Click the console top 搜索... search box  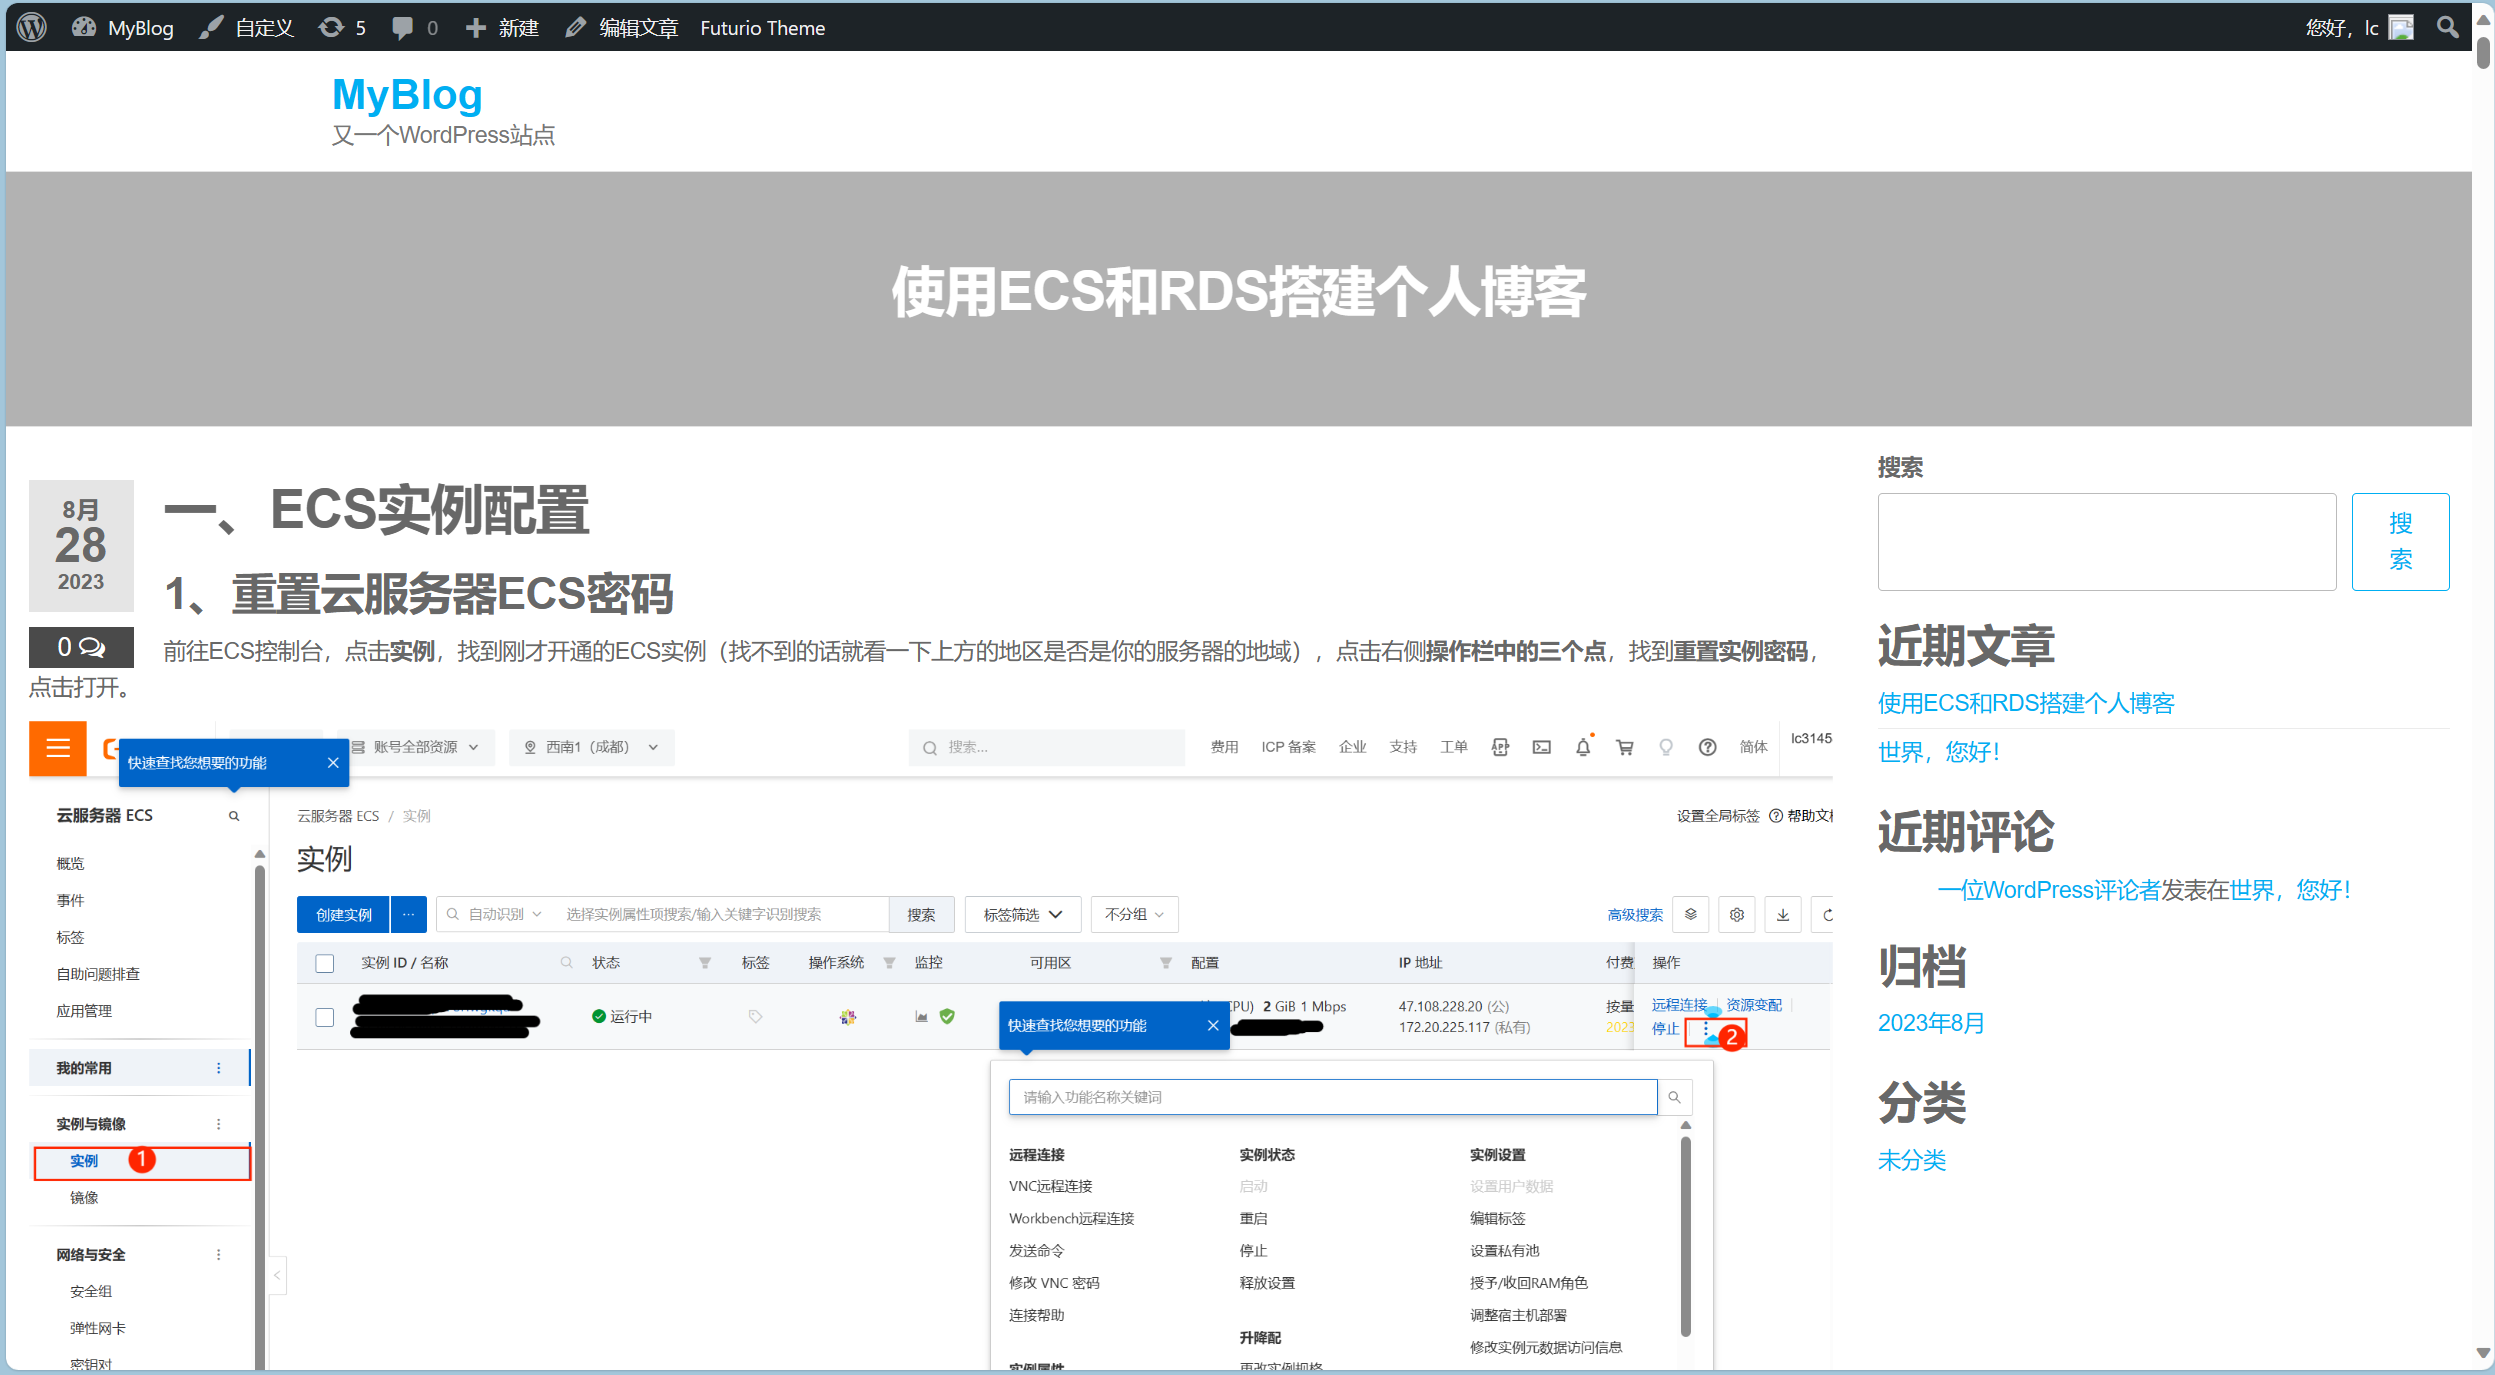coord(1047,747)
